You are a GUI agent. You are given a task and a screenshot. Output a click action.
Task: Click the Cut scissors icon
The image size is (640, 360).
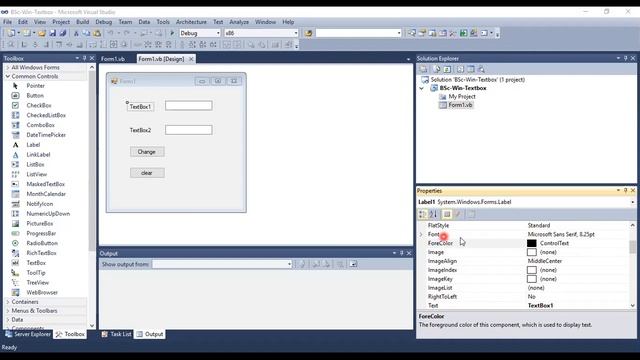76,33
